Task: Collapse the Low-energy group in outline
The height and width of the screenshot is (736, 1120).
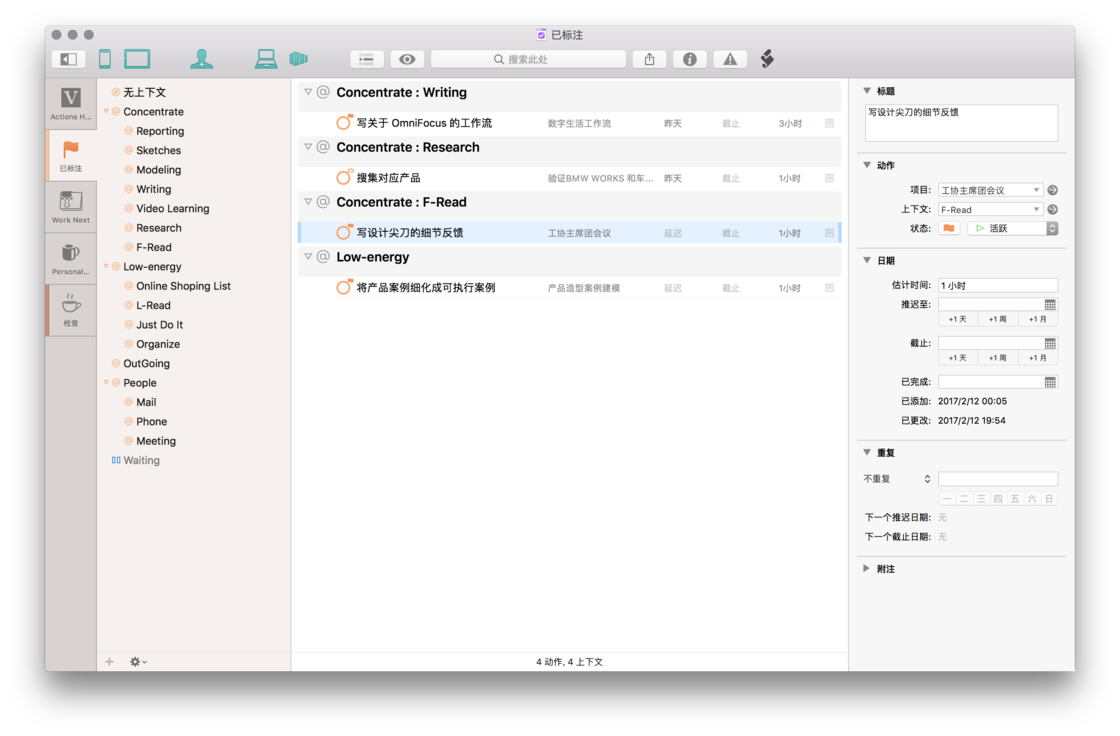Action: click(x=308, y=257)
